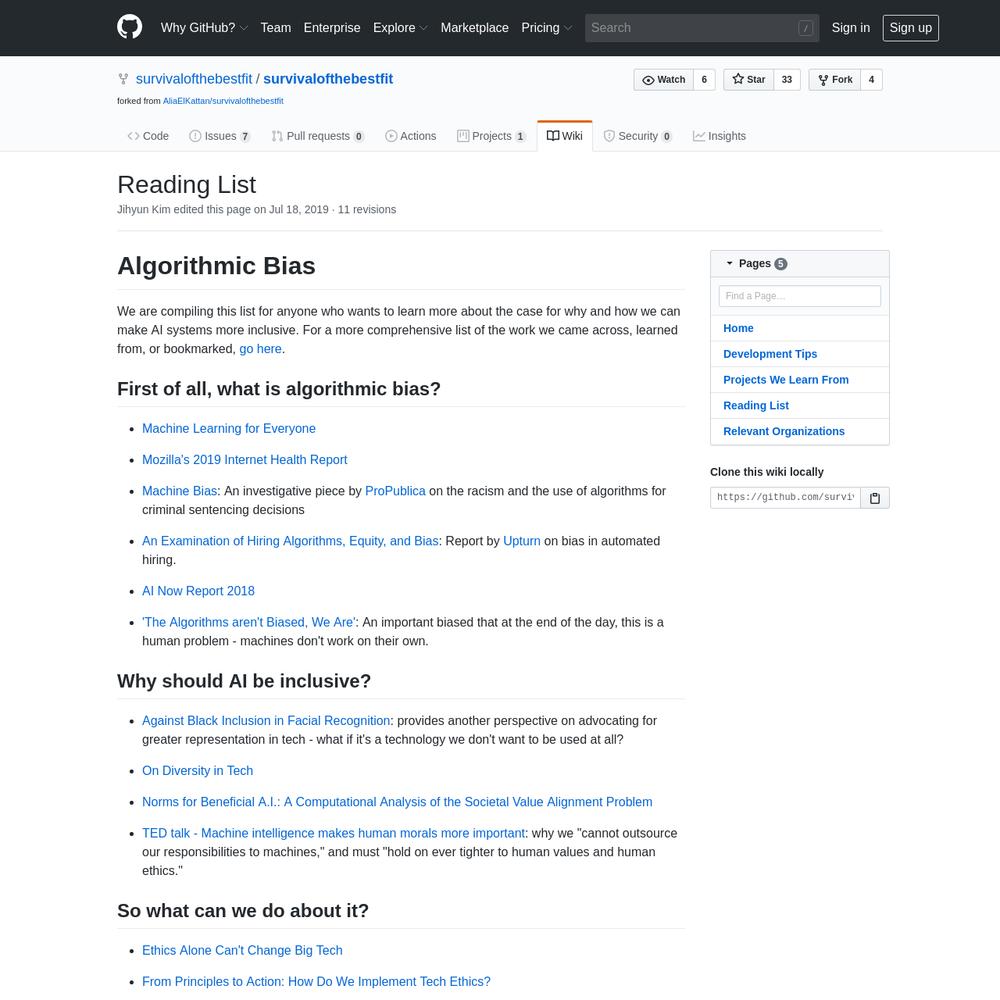
Task: Select the Wiki tab
Action: click(x=564, y=136)
